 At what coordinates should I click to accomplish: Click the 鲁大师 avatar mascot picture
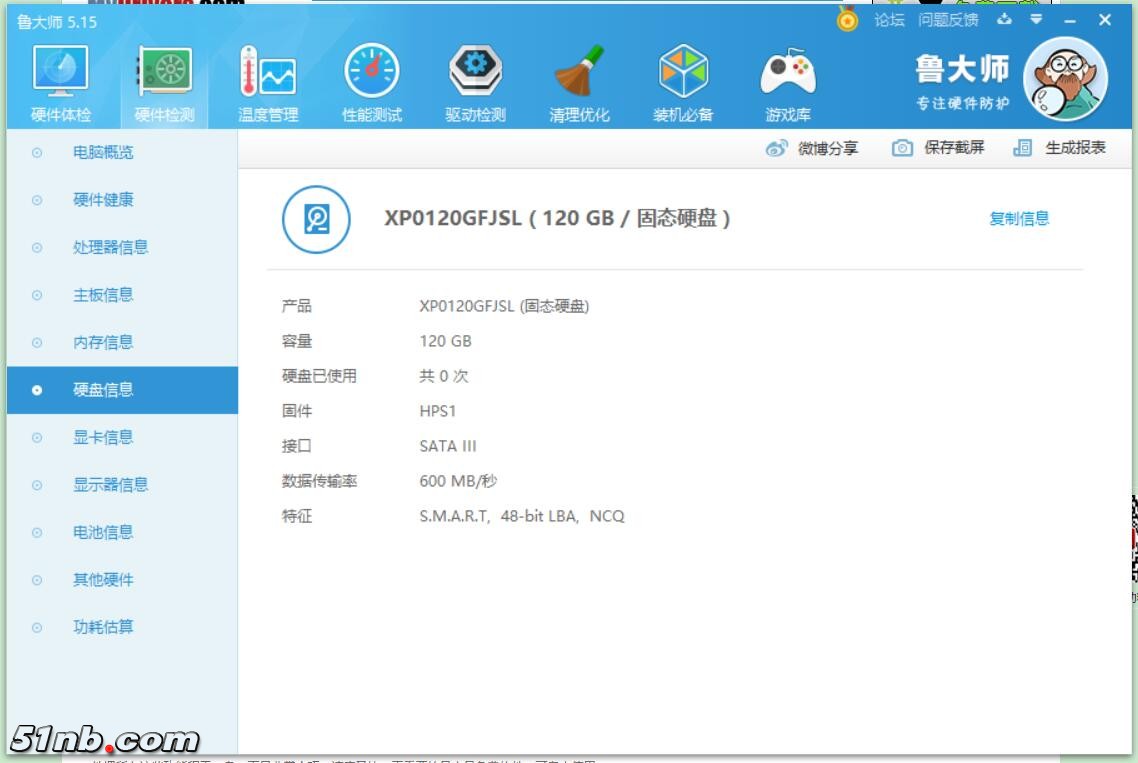[1065, 79]
